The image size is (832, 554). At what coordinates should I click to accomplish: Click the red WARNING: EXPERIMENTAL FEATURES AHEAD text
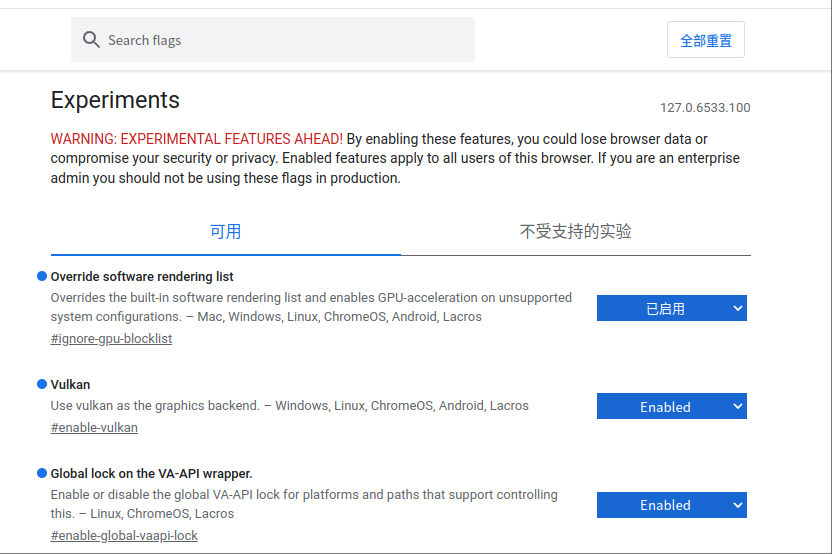[x=197, y=139]
